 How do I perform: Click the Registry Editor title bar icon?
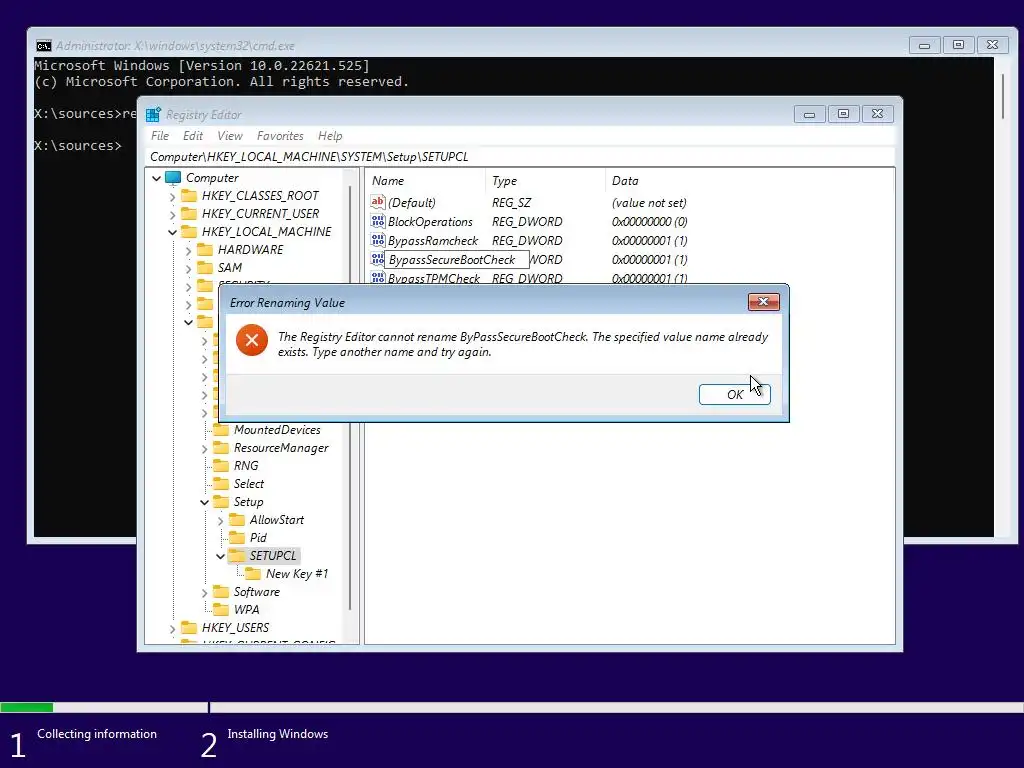pyautogui.click(x=153, y=115)
